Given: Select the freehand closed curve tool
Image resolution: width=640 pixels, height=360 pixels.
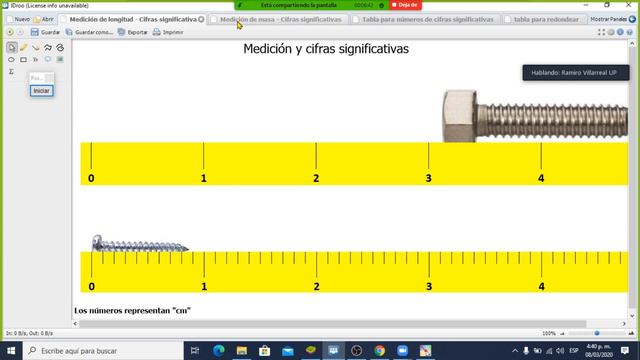Looking at the screenshot, I should click(x=60, y=48).
